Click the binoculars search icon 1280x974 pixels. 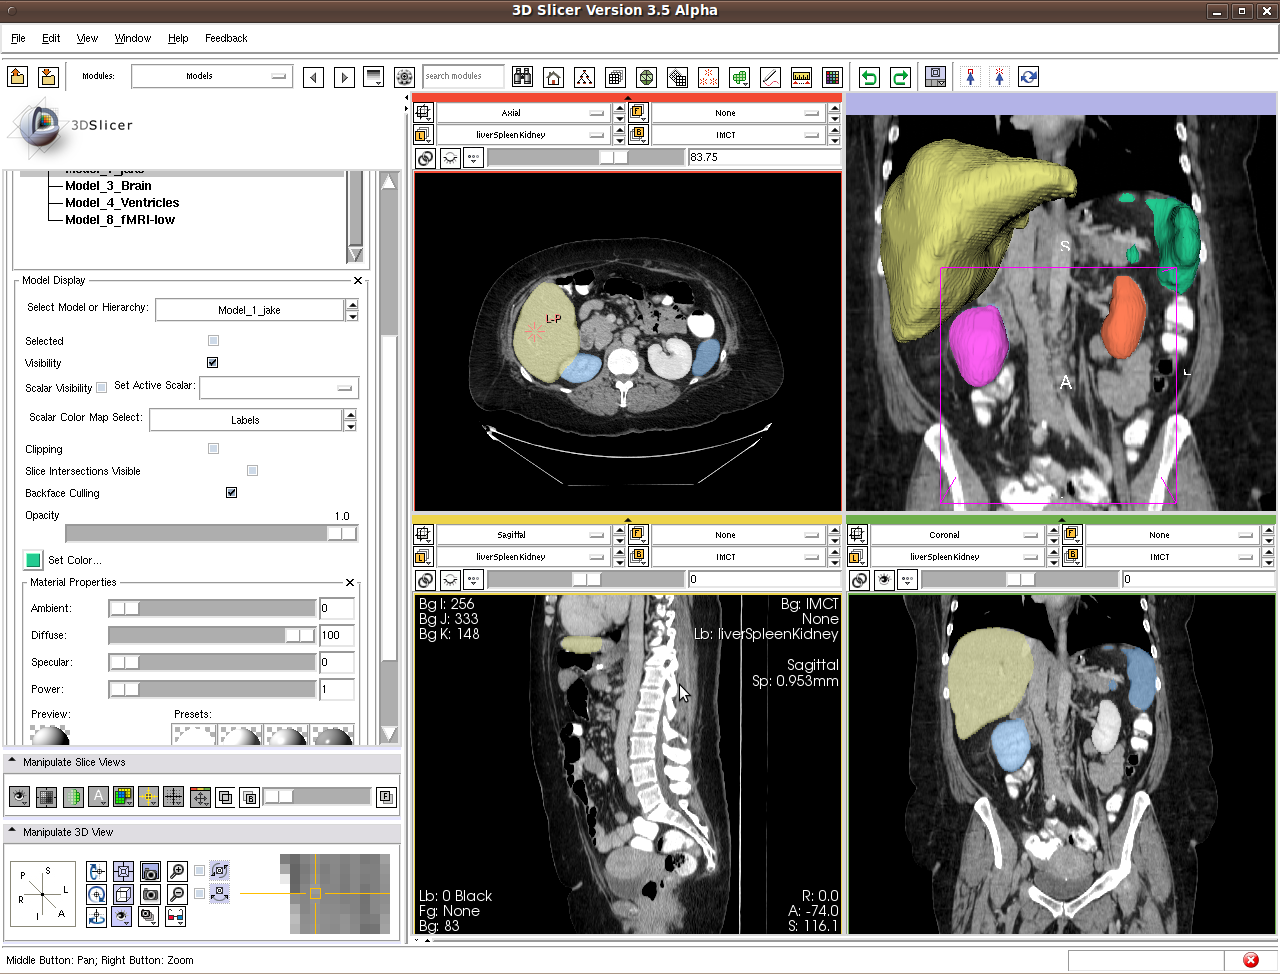point(522,77)
